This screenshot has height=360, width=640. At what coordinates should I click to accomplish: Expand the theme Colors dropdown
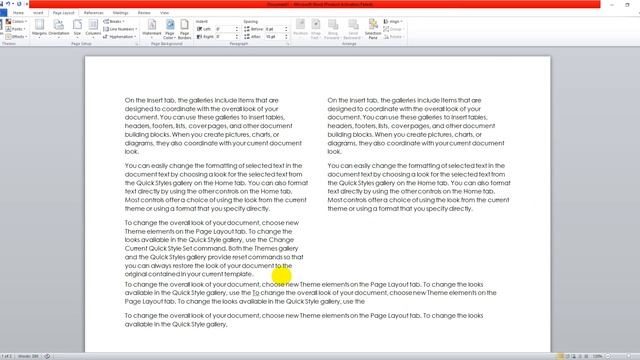click(16, 21)
